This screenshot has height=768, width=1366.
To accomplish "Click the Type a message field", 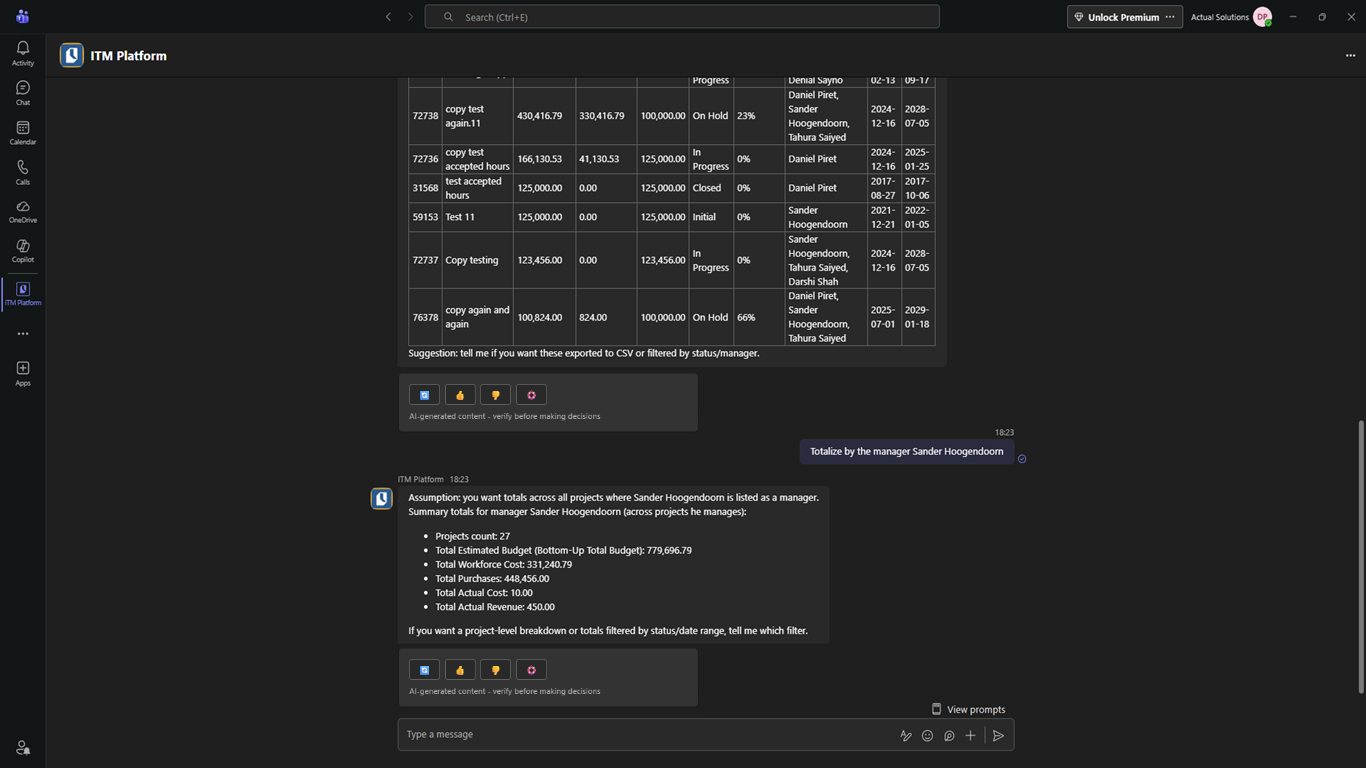I will [x=650, y=734].
